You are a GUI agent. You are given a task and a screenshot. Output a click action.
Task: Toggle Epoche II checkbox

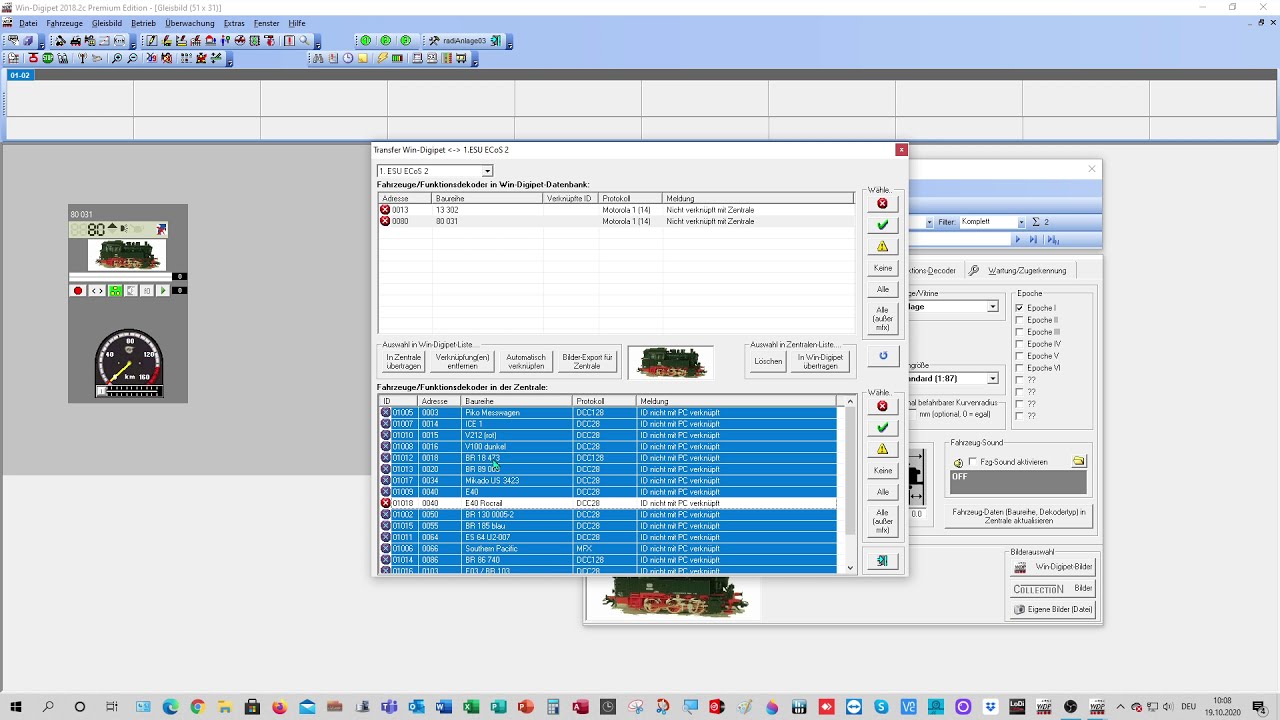pos(1019,320)
